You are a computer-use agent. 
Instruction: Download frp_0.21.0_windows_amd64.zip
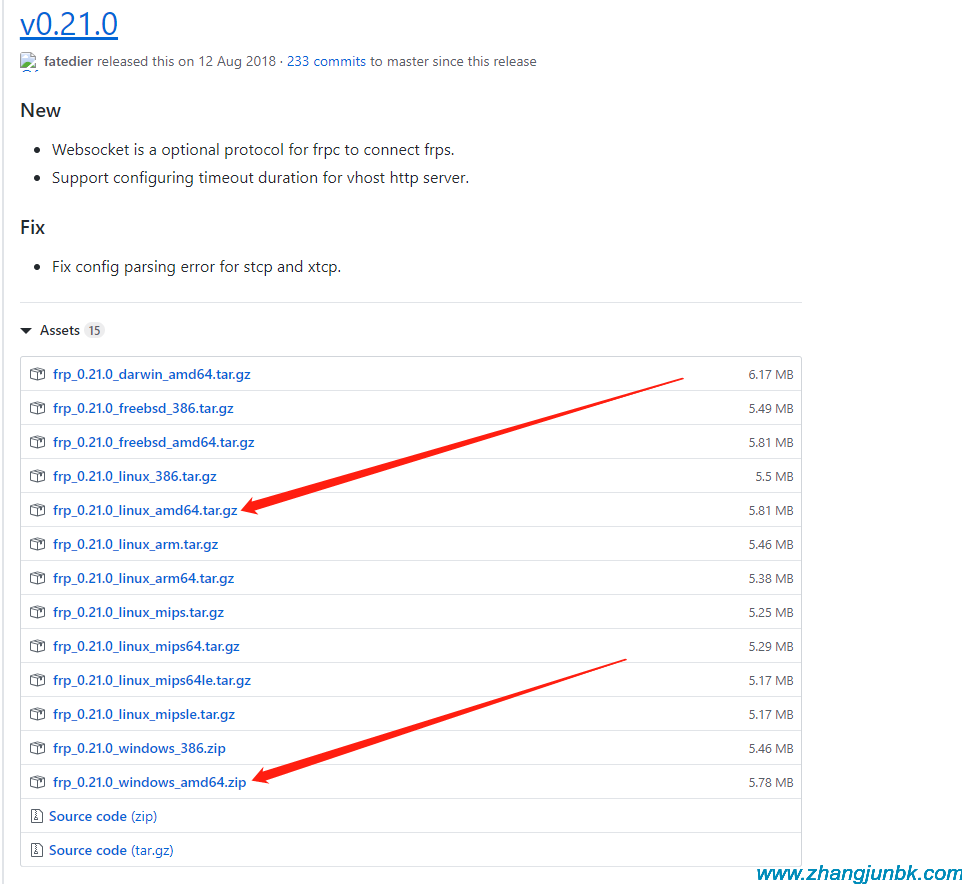coord(149,783)
